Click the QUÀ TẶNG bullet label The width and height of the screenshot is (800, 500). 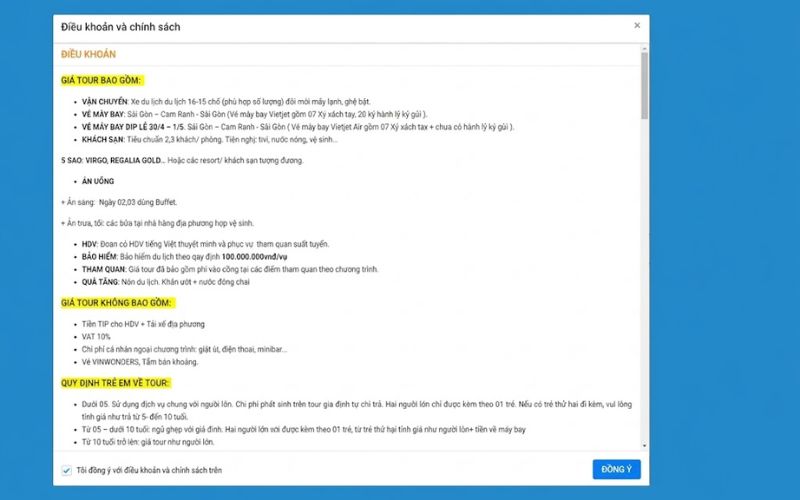click(101, 282)
